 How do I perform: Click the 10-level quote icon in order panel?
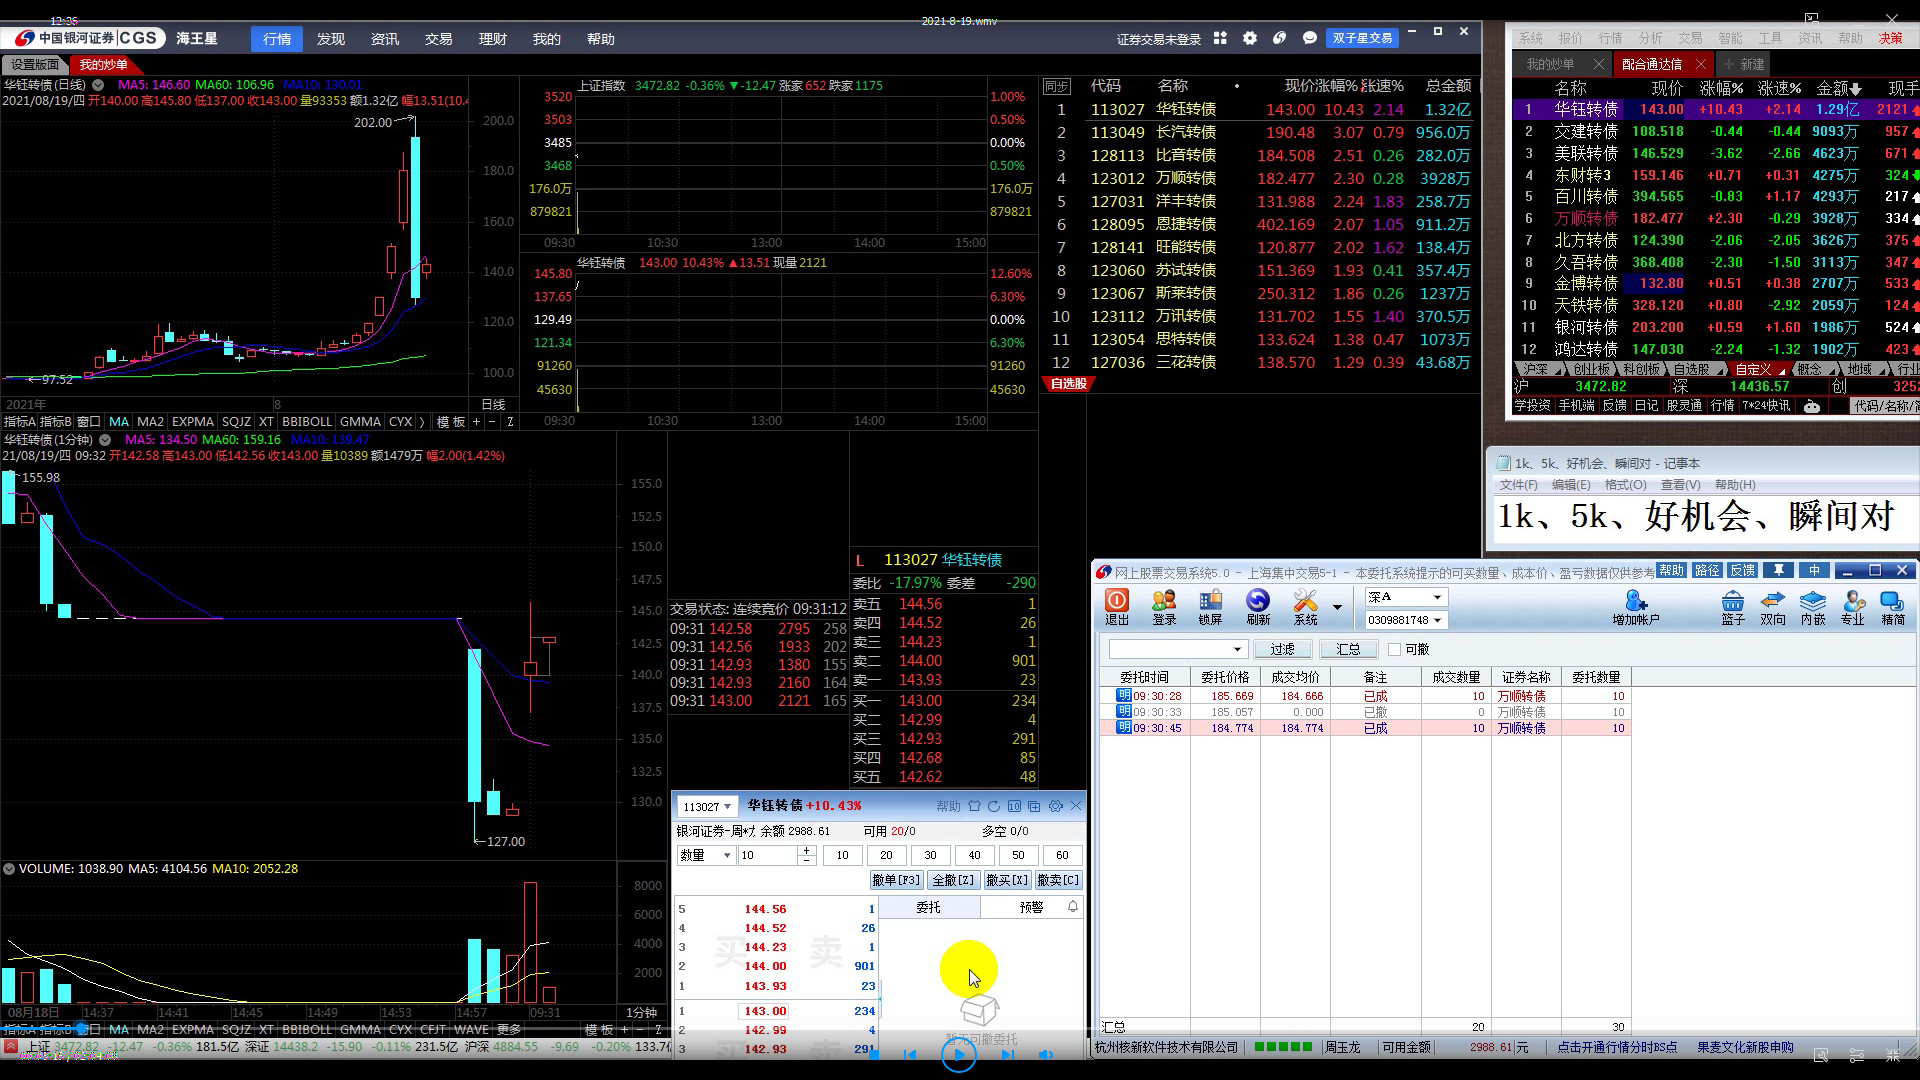coord(1014,806)
